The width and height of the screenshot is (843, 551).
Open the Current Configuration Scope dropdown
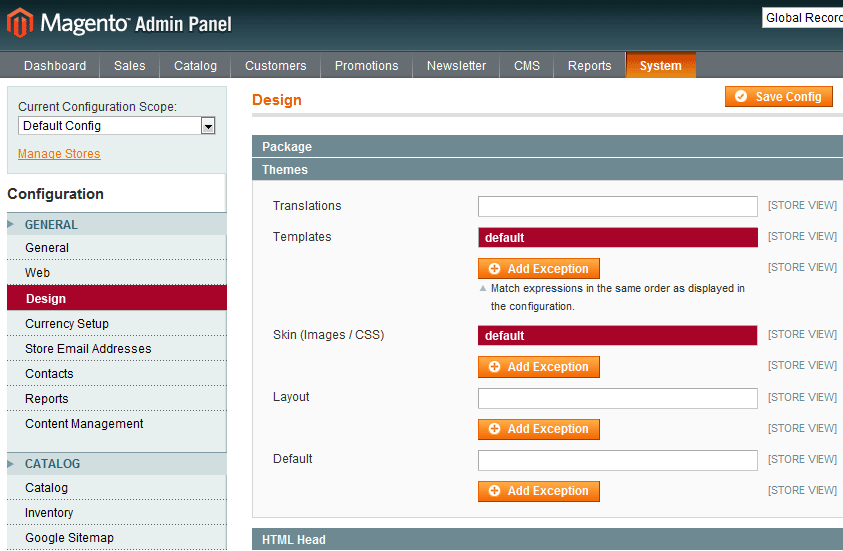(117, 126)
